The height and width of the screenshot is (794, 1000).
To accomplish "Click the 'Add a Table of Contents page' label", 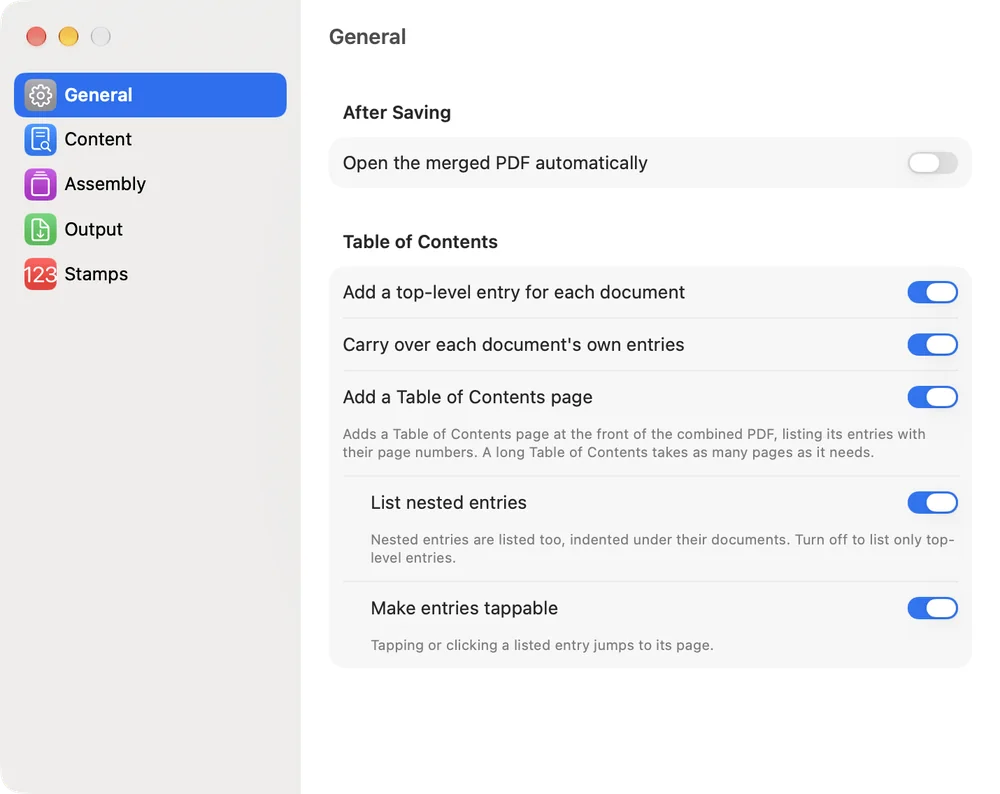I will [467, 397].
